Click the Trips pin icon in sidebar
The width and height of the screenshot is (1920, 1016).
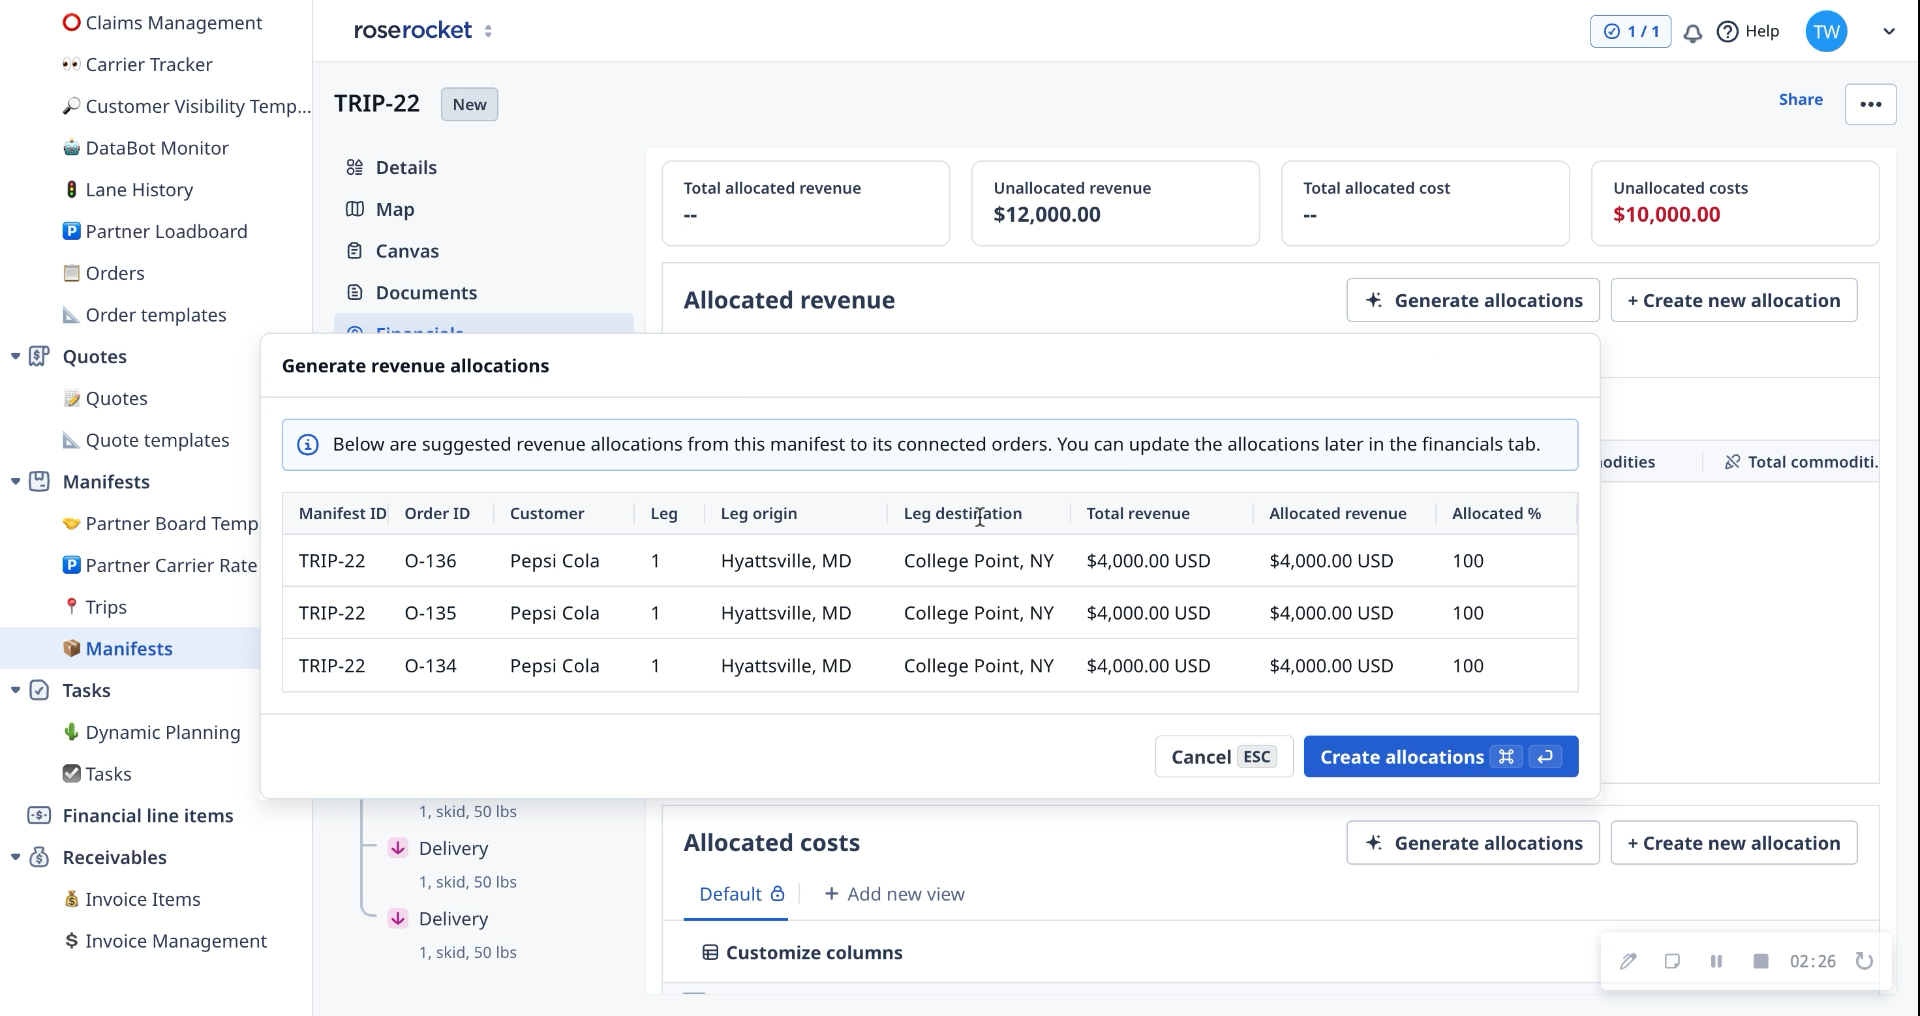(x=71, y=606)
